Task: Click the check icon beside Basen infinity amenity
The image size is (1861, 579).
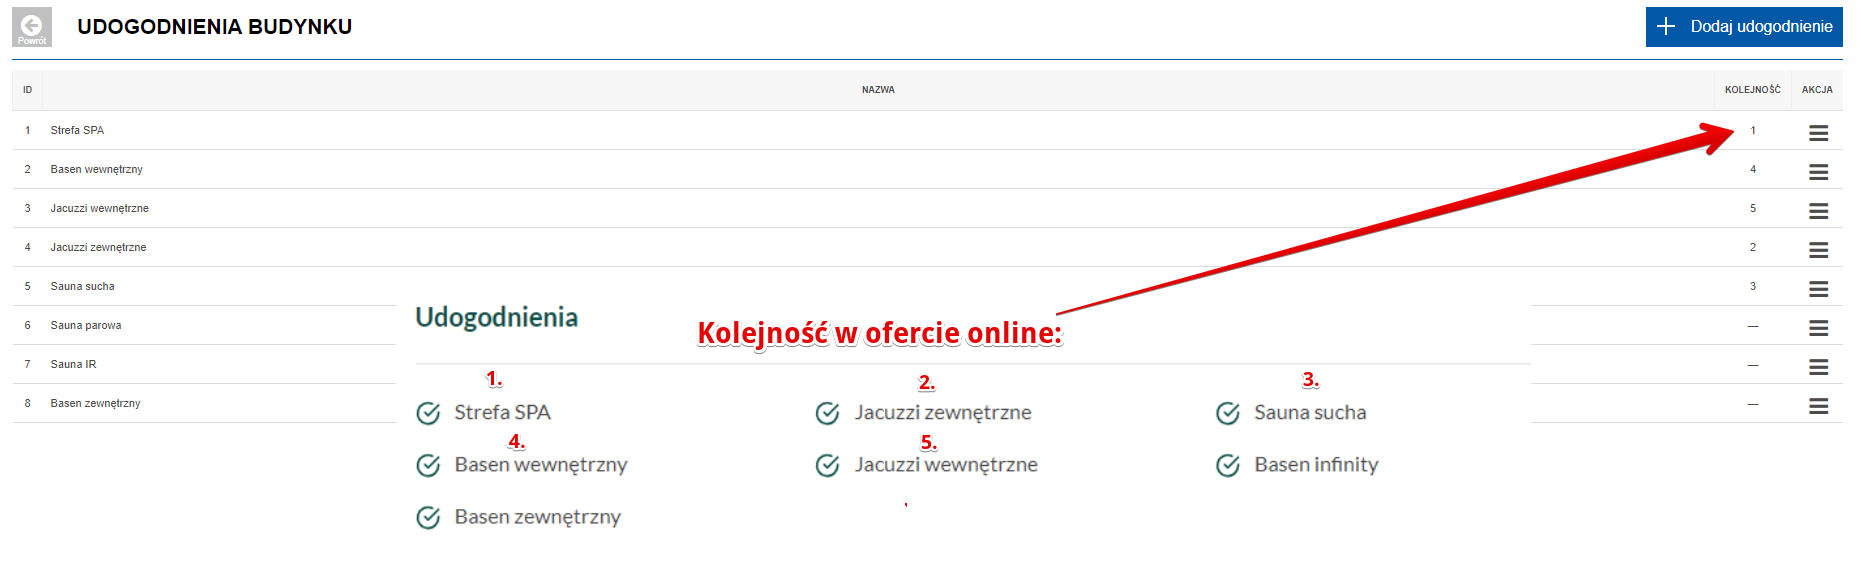Action: click(1228, 465)
